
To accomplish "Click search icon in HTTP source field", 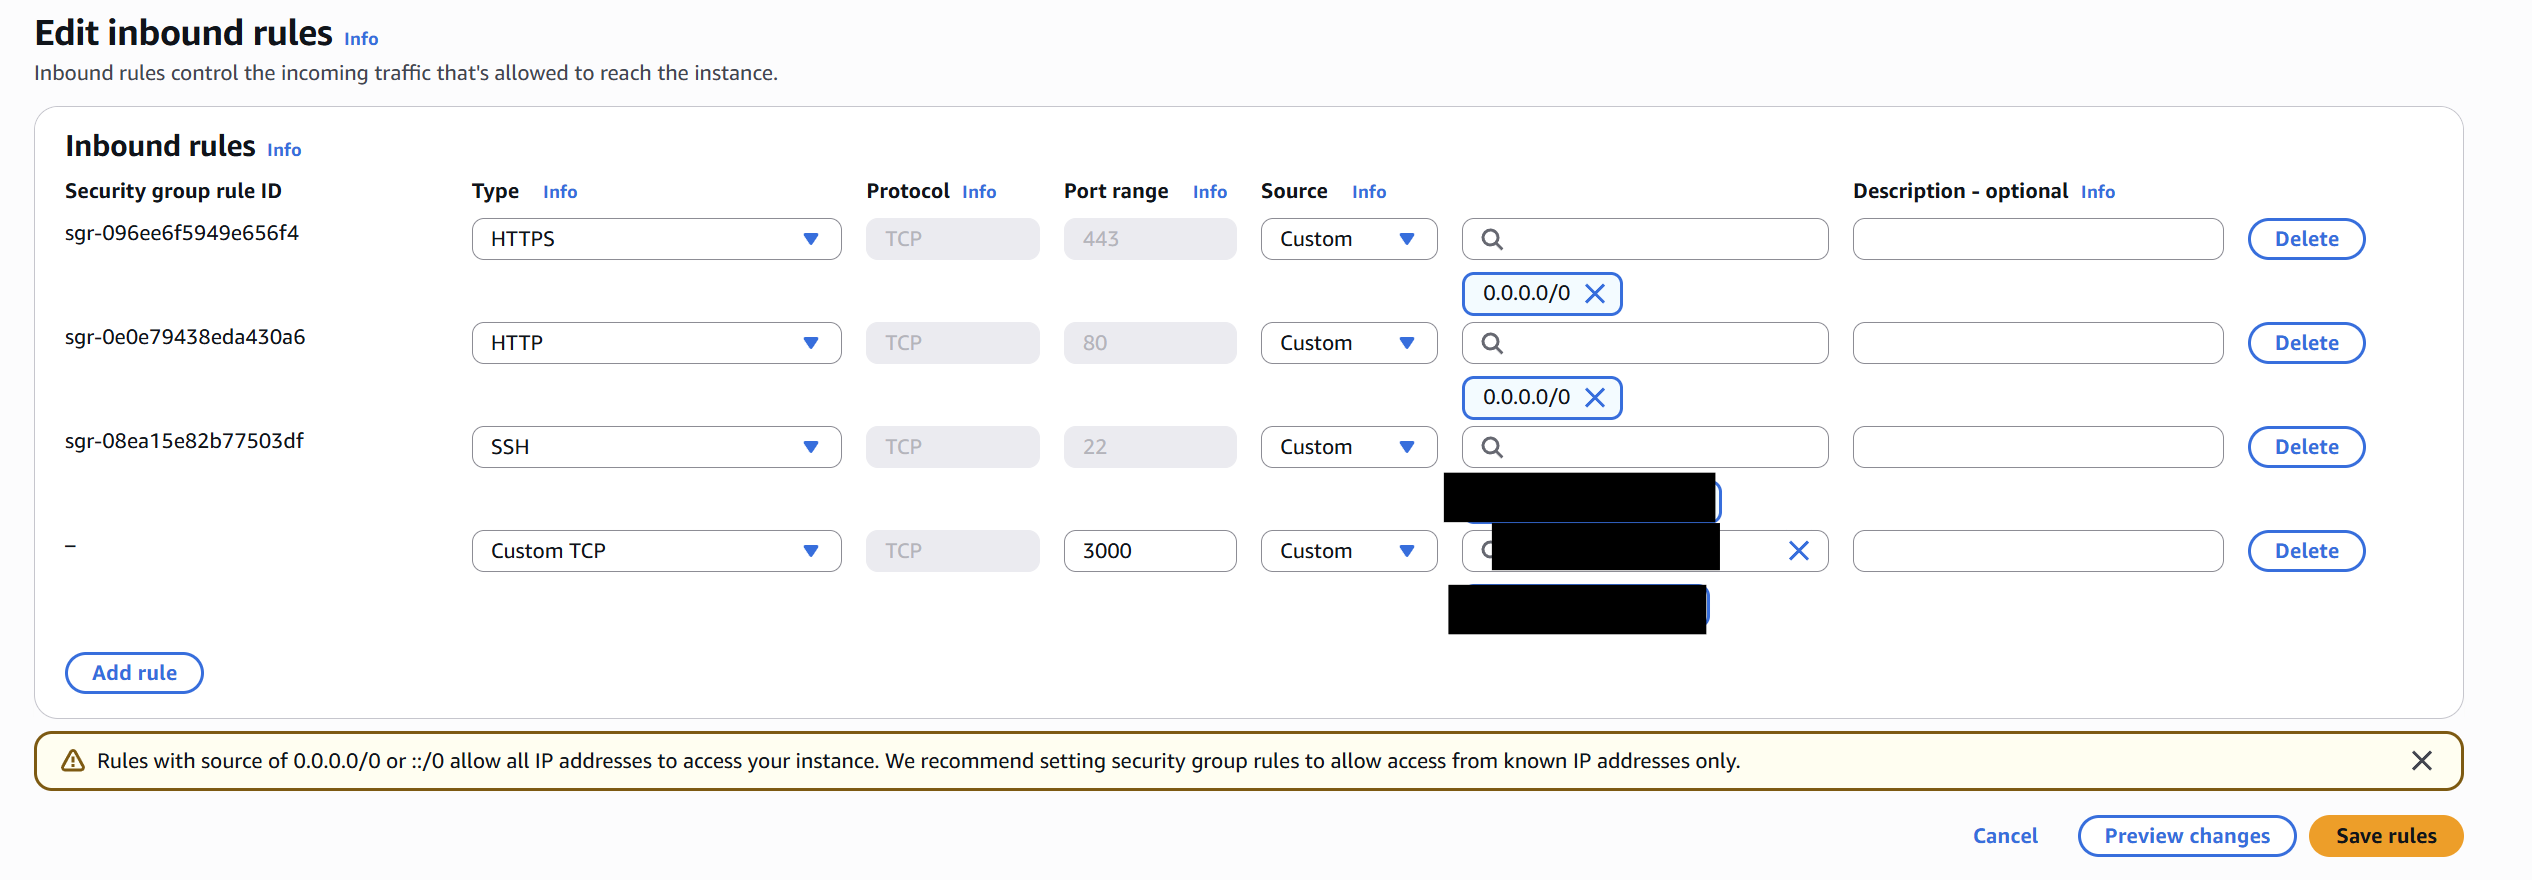I will (1491, 343).
